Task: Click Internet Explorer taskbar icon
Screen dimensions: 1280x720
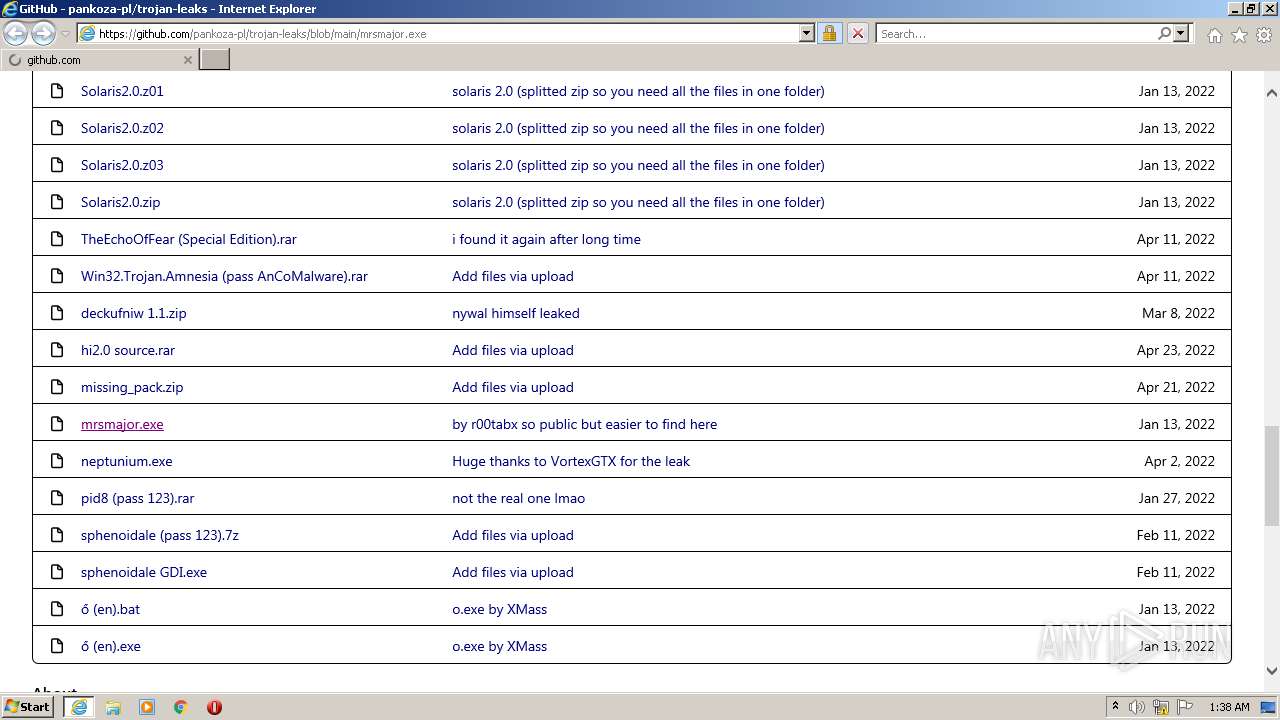Action: tap(79, 707)
